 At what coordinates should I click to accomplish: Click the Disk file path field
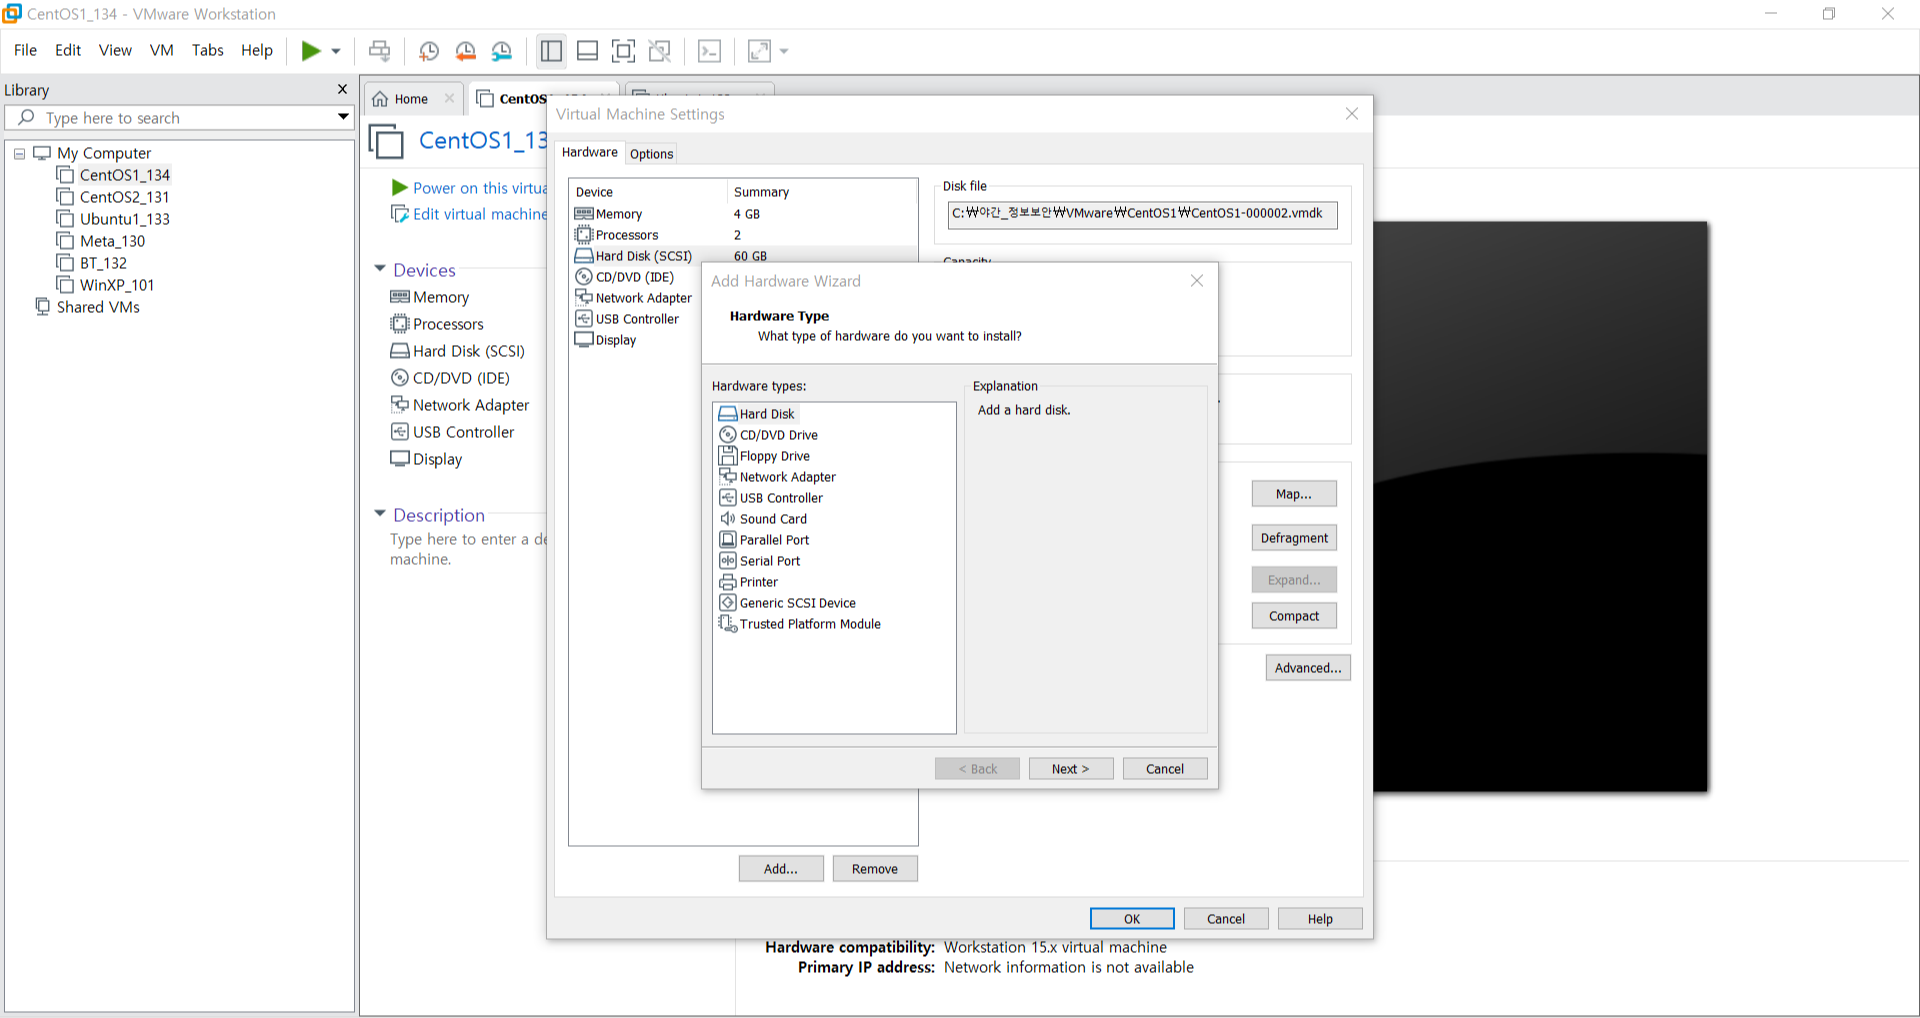(x=1142, y=214)
